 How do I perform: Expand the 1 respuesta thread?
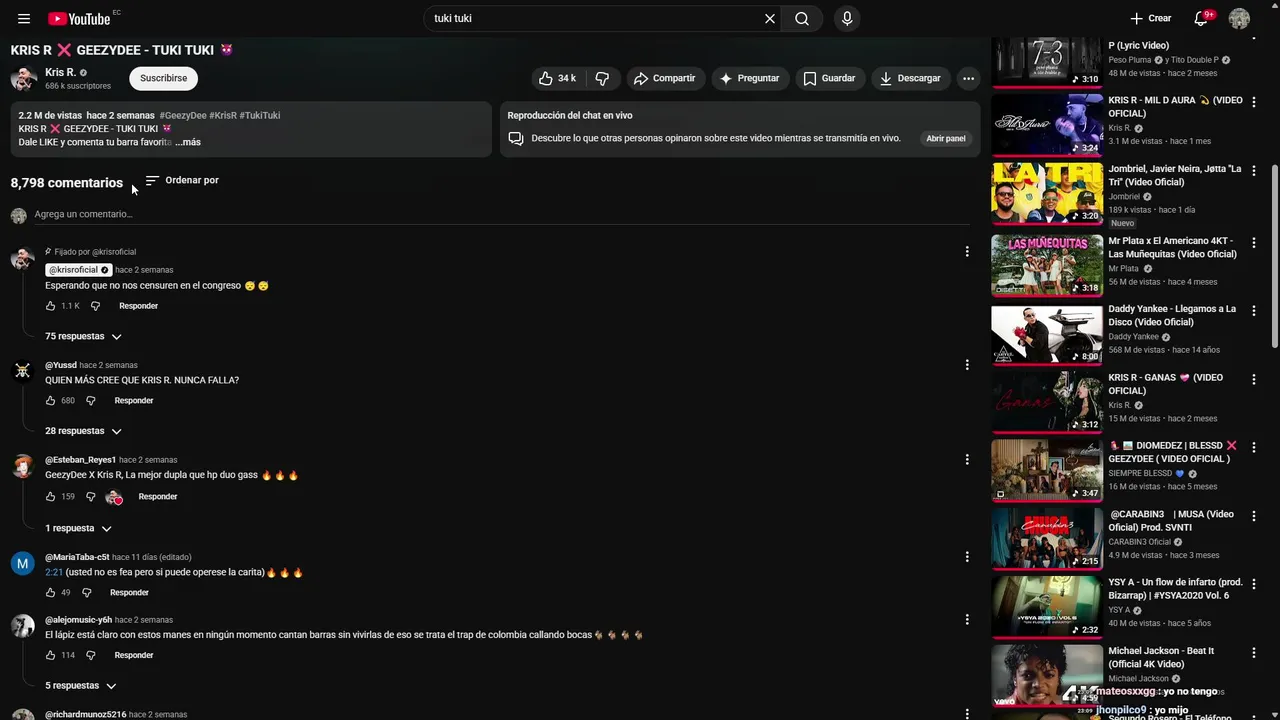point(79,528)
